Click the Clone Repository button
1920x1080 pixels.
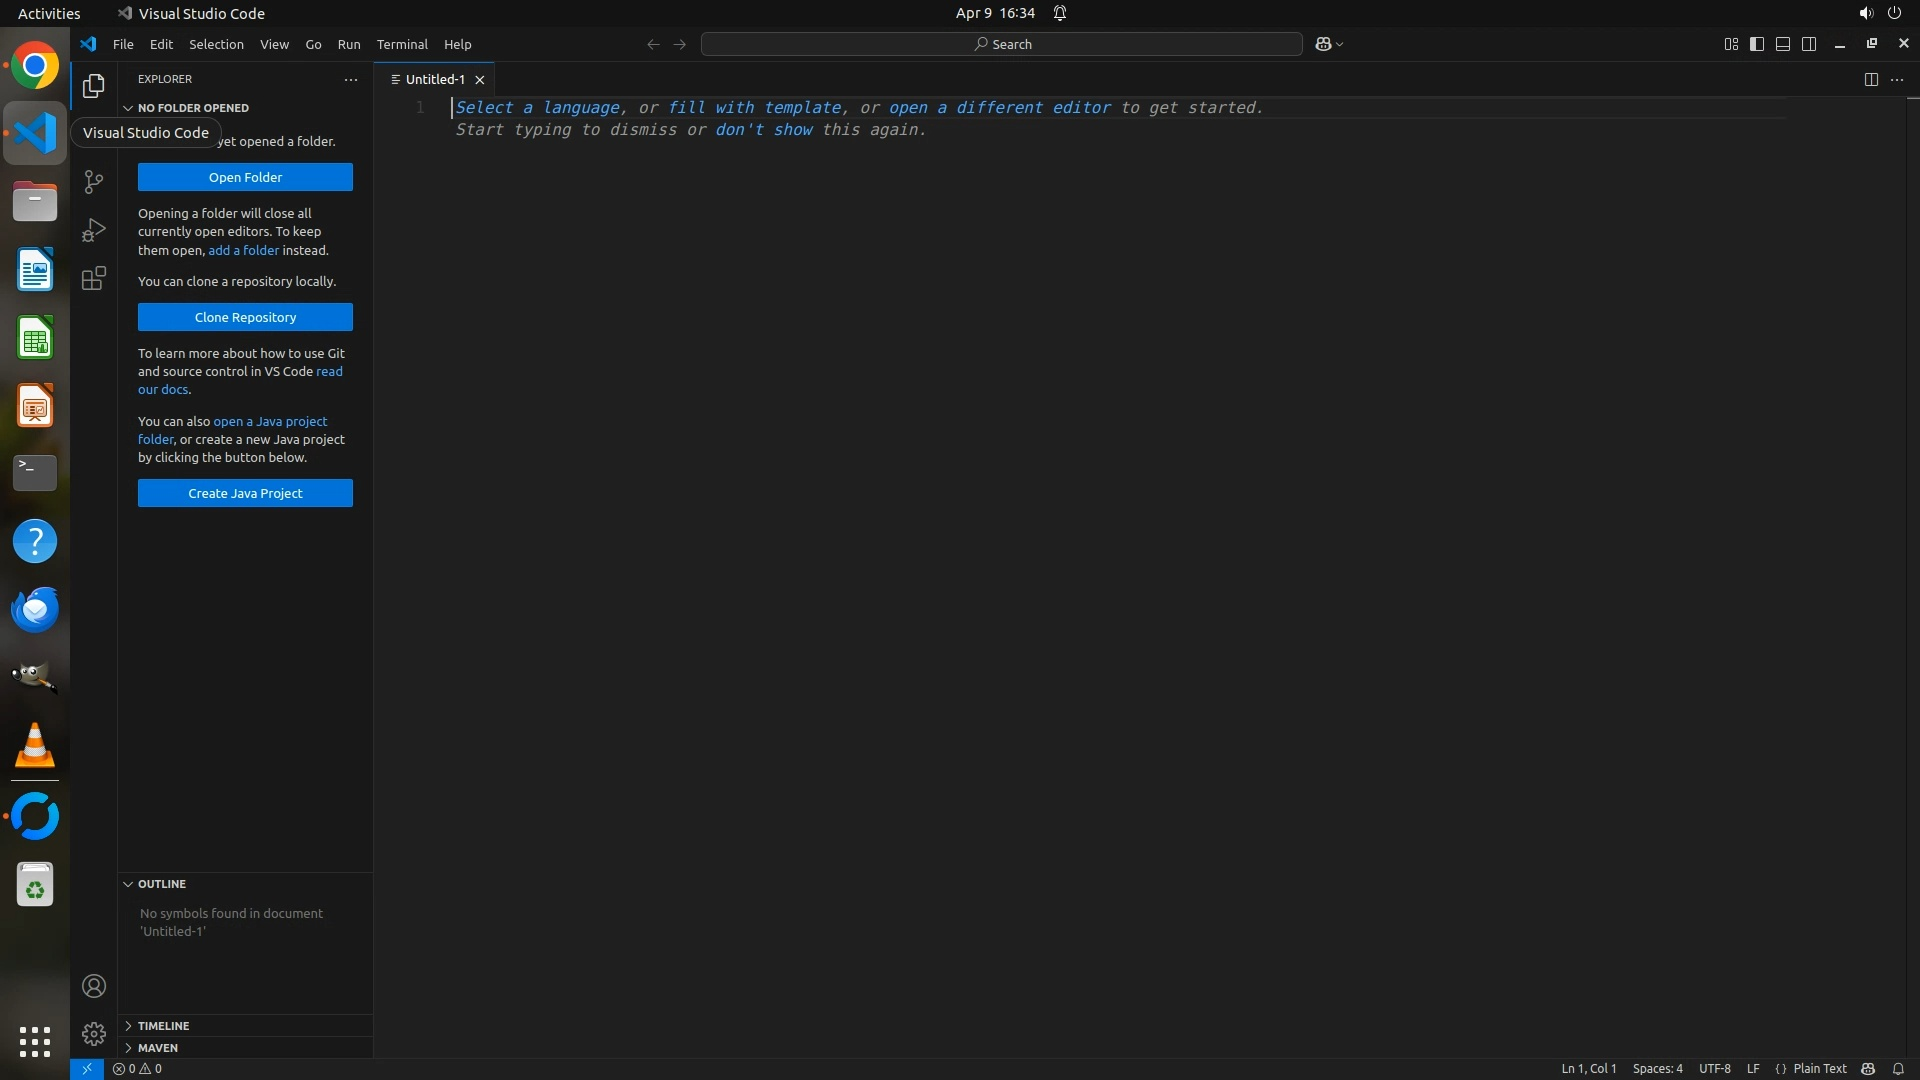pyautogui.click(x=245, y=317)
